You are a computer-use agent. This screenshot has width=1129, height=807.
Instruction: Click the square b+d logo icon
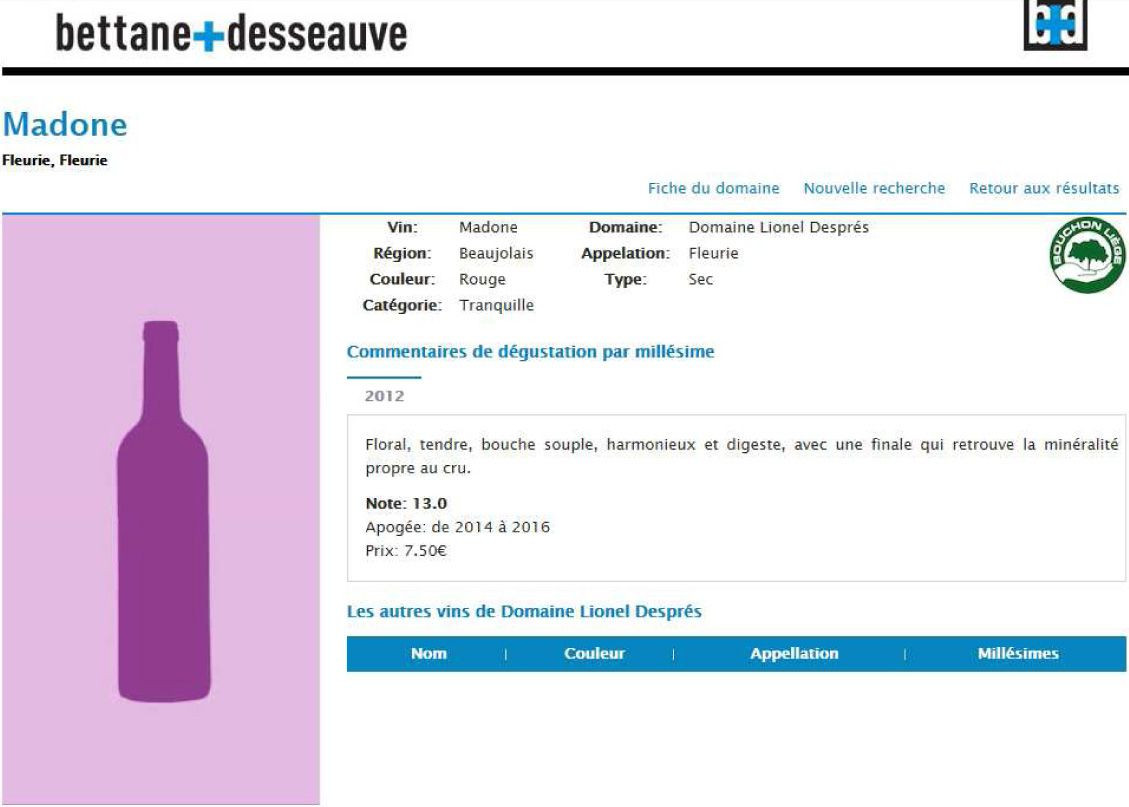tap(1055, 25)
